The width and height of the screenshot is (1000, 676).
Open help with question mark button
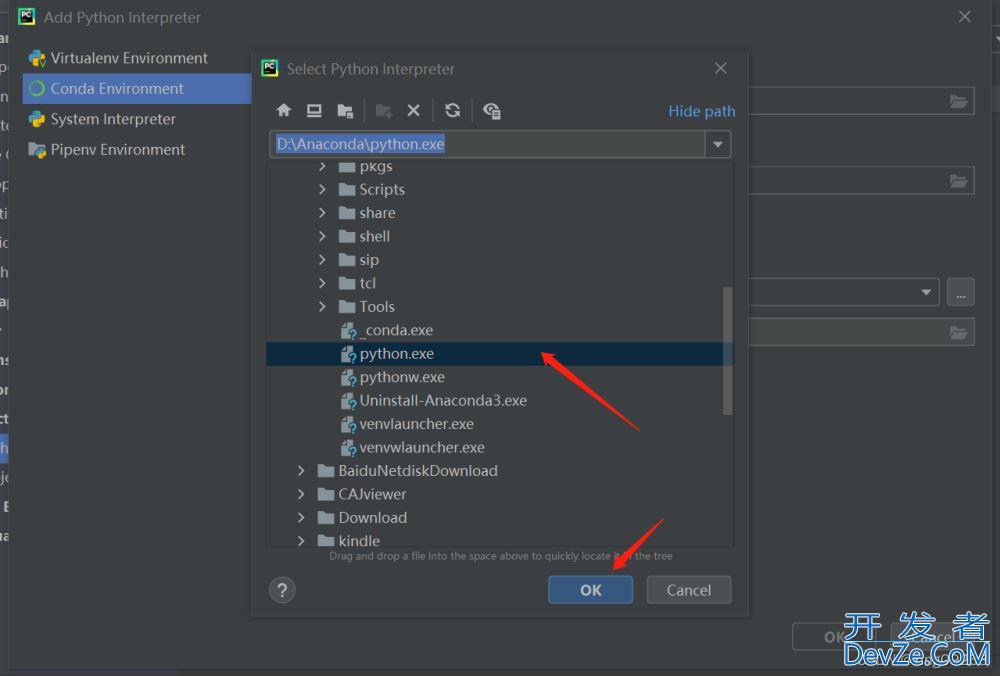click(x=283, y=590)
